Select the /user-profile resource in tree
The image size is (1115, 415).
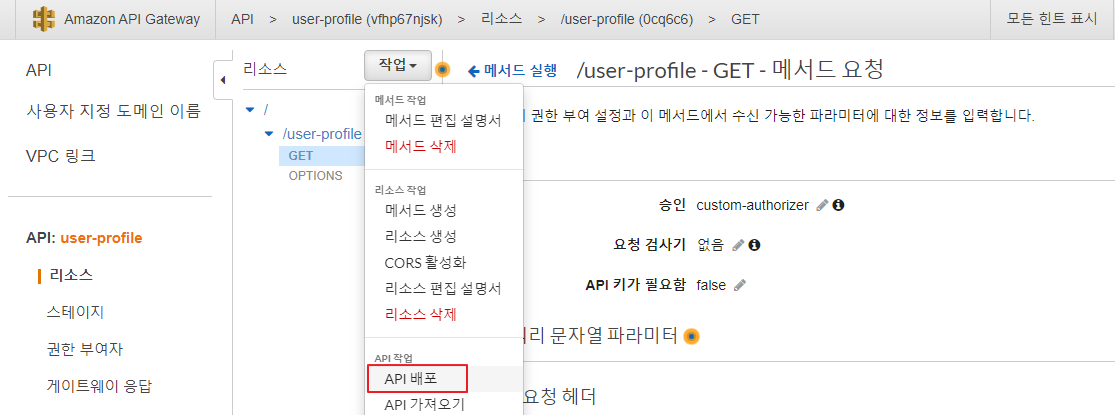coord(322,134)
